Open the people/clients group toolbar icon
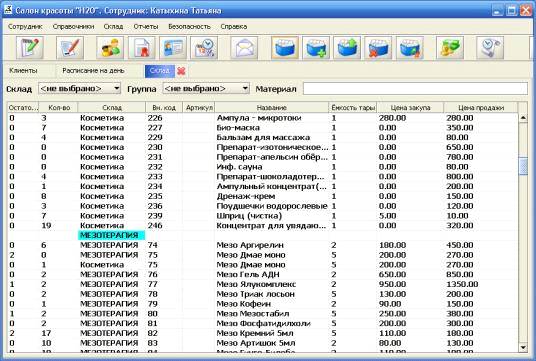This screenshot has height=361, width=536. [x=110, y=48]
